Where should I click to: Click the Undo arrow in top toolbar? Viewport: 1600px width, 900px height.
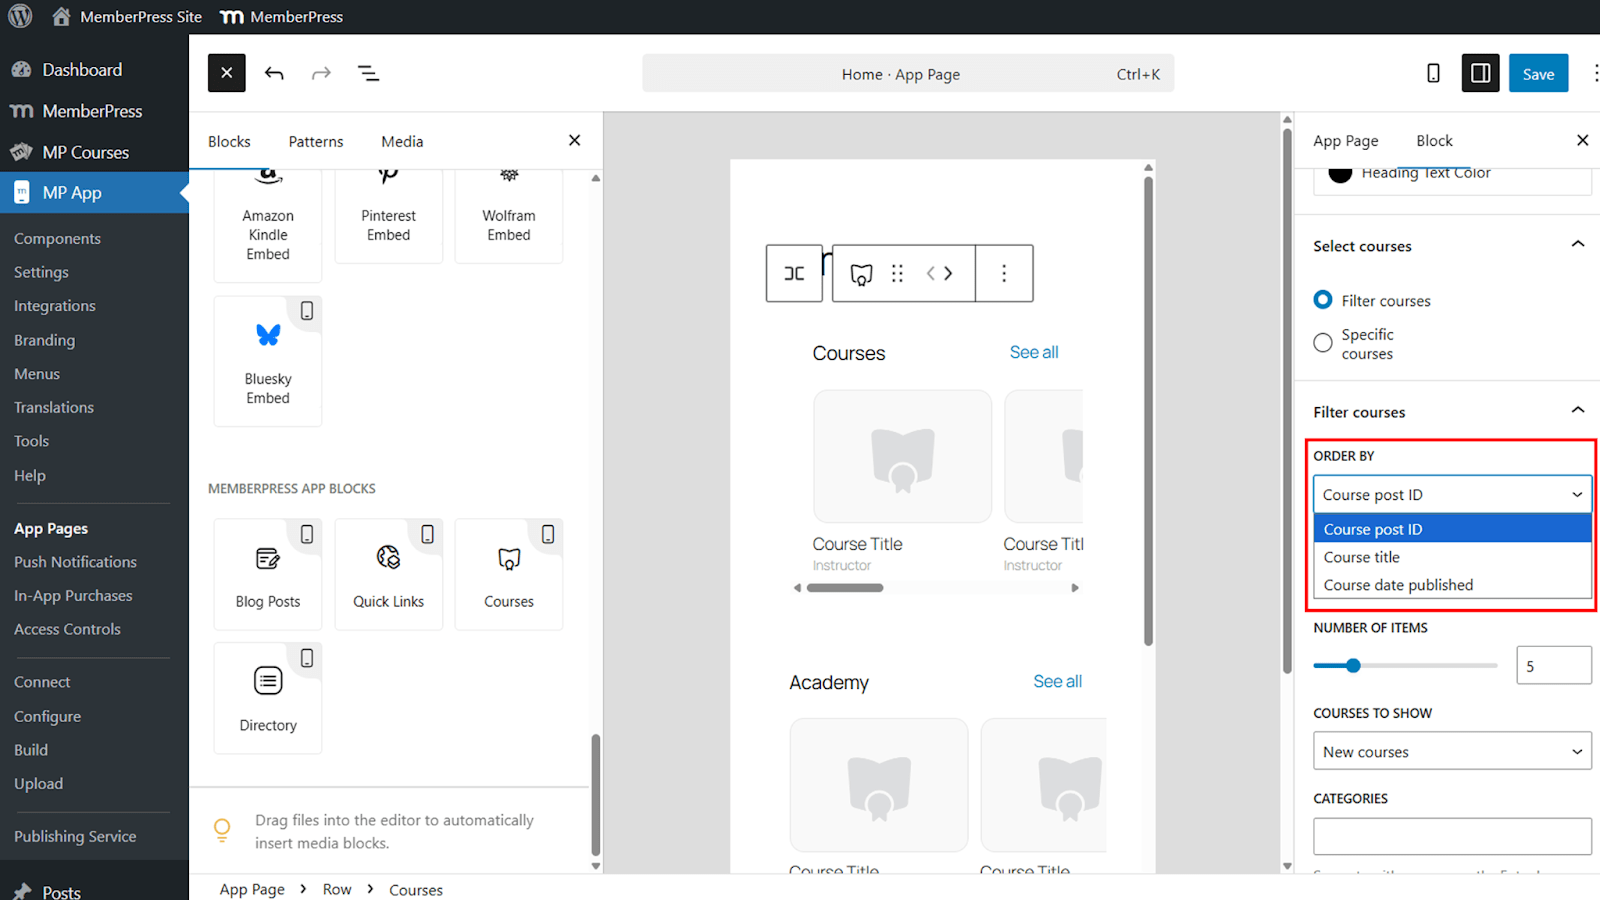(274, 73)
